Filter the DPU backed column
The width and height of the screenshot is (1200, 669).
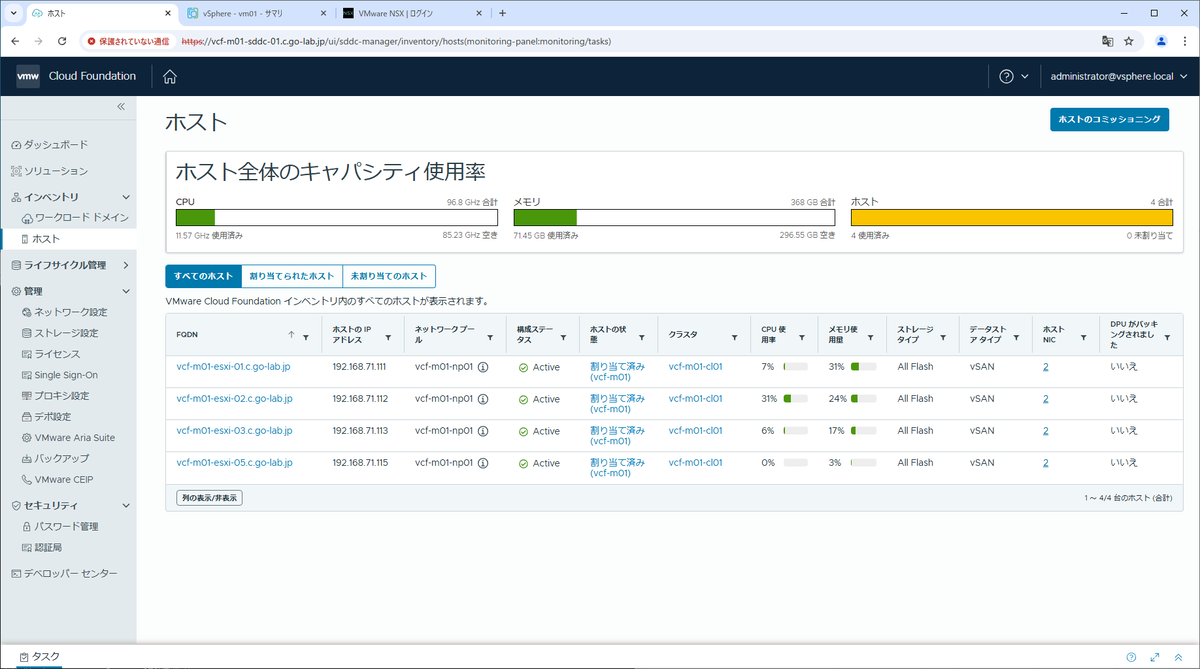coord(1167,337)
